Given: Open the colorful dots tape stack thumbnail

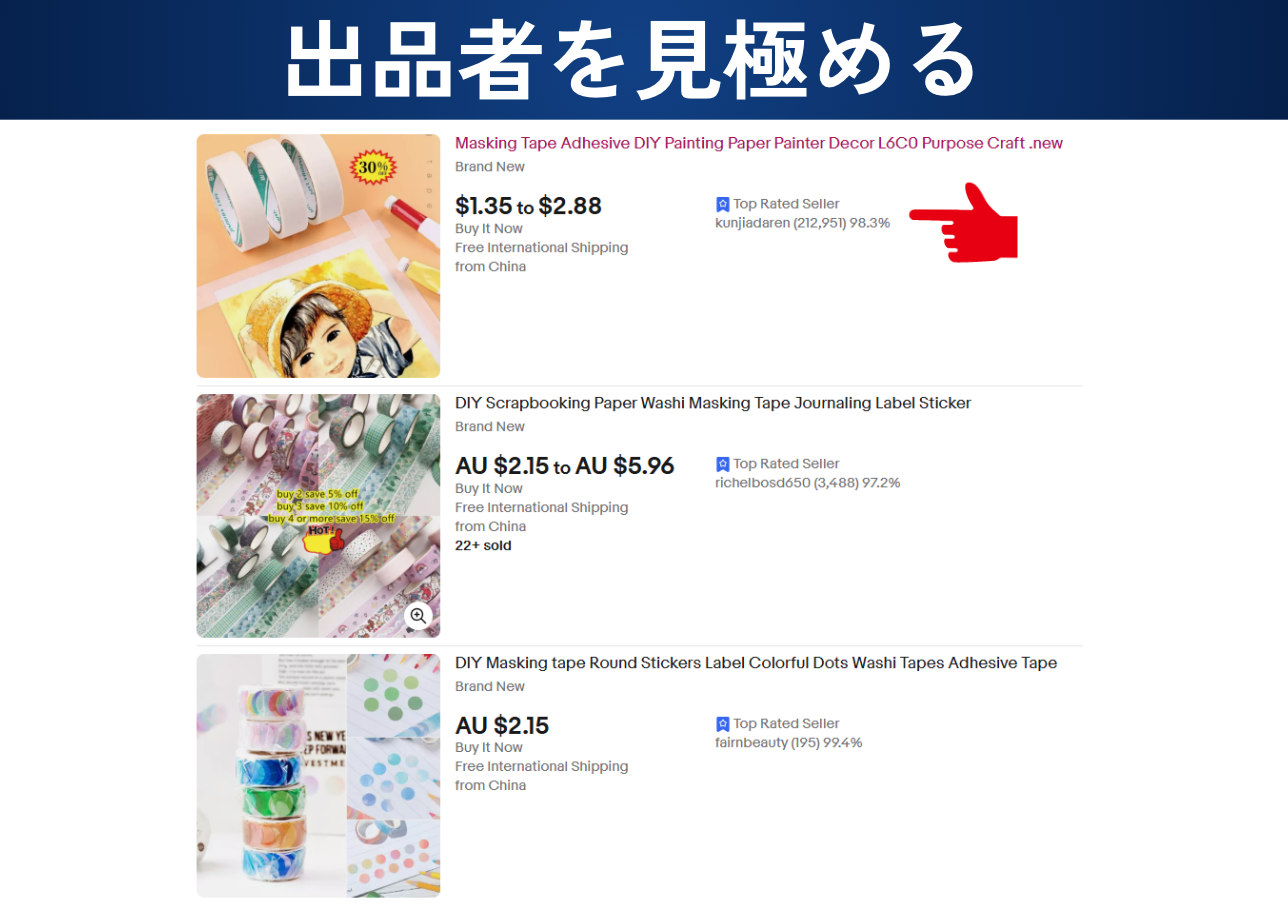Looking at the screenshot, I should (x=318, y=776).
